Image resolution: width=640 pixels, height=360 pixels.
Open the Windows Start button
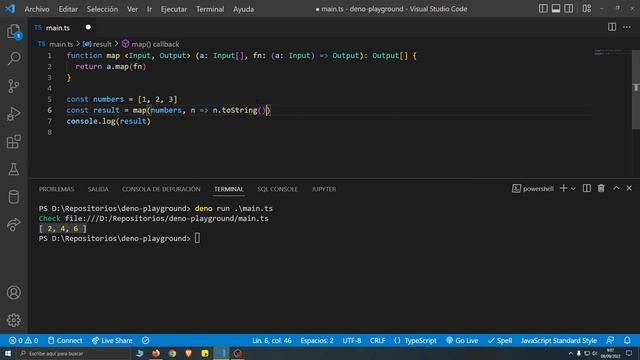8,353
